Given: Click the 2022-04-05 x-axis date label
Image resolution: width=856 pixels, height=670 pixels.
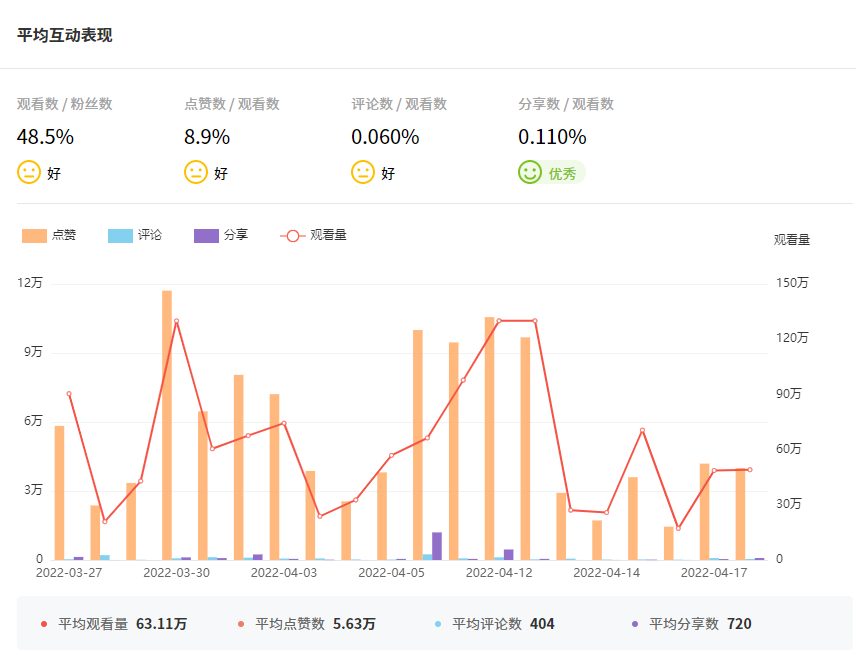Looking at the screenshot, I should click(x=391, y=573).
